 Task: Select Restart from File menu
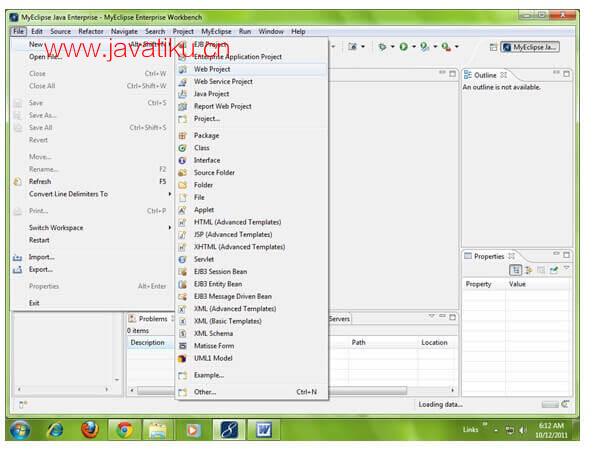pyautogui.click(x=91, y=240)
